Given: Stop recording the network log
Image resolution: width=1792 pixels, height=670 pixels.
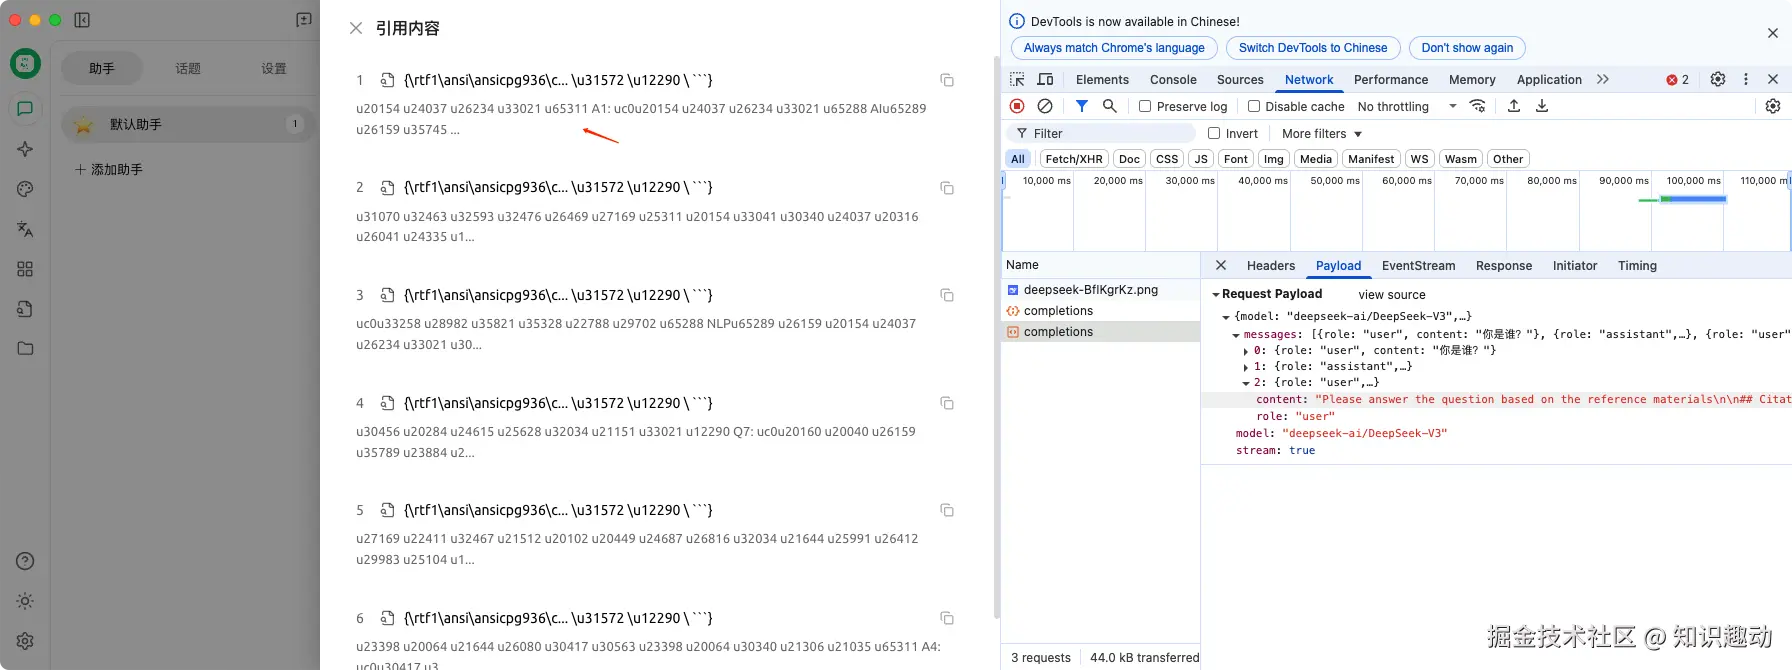Looking at the screenshot, I should [x=1017, y=106].
